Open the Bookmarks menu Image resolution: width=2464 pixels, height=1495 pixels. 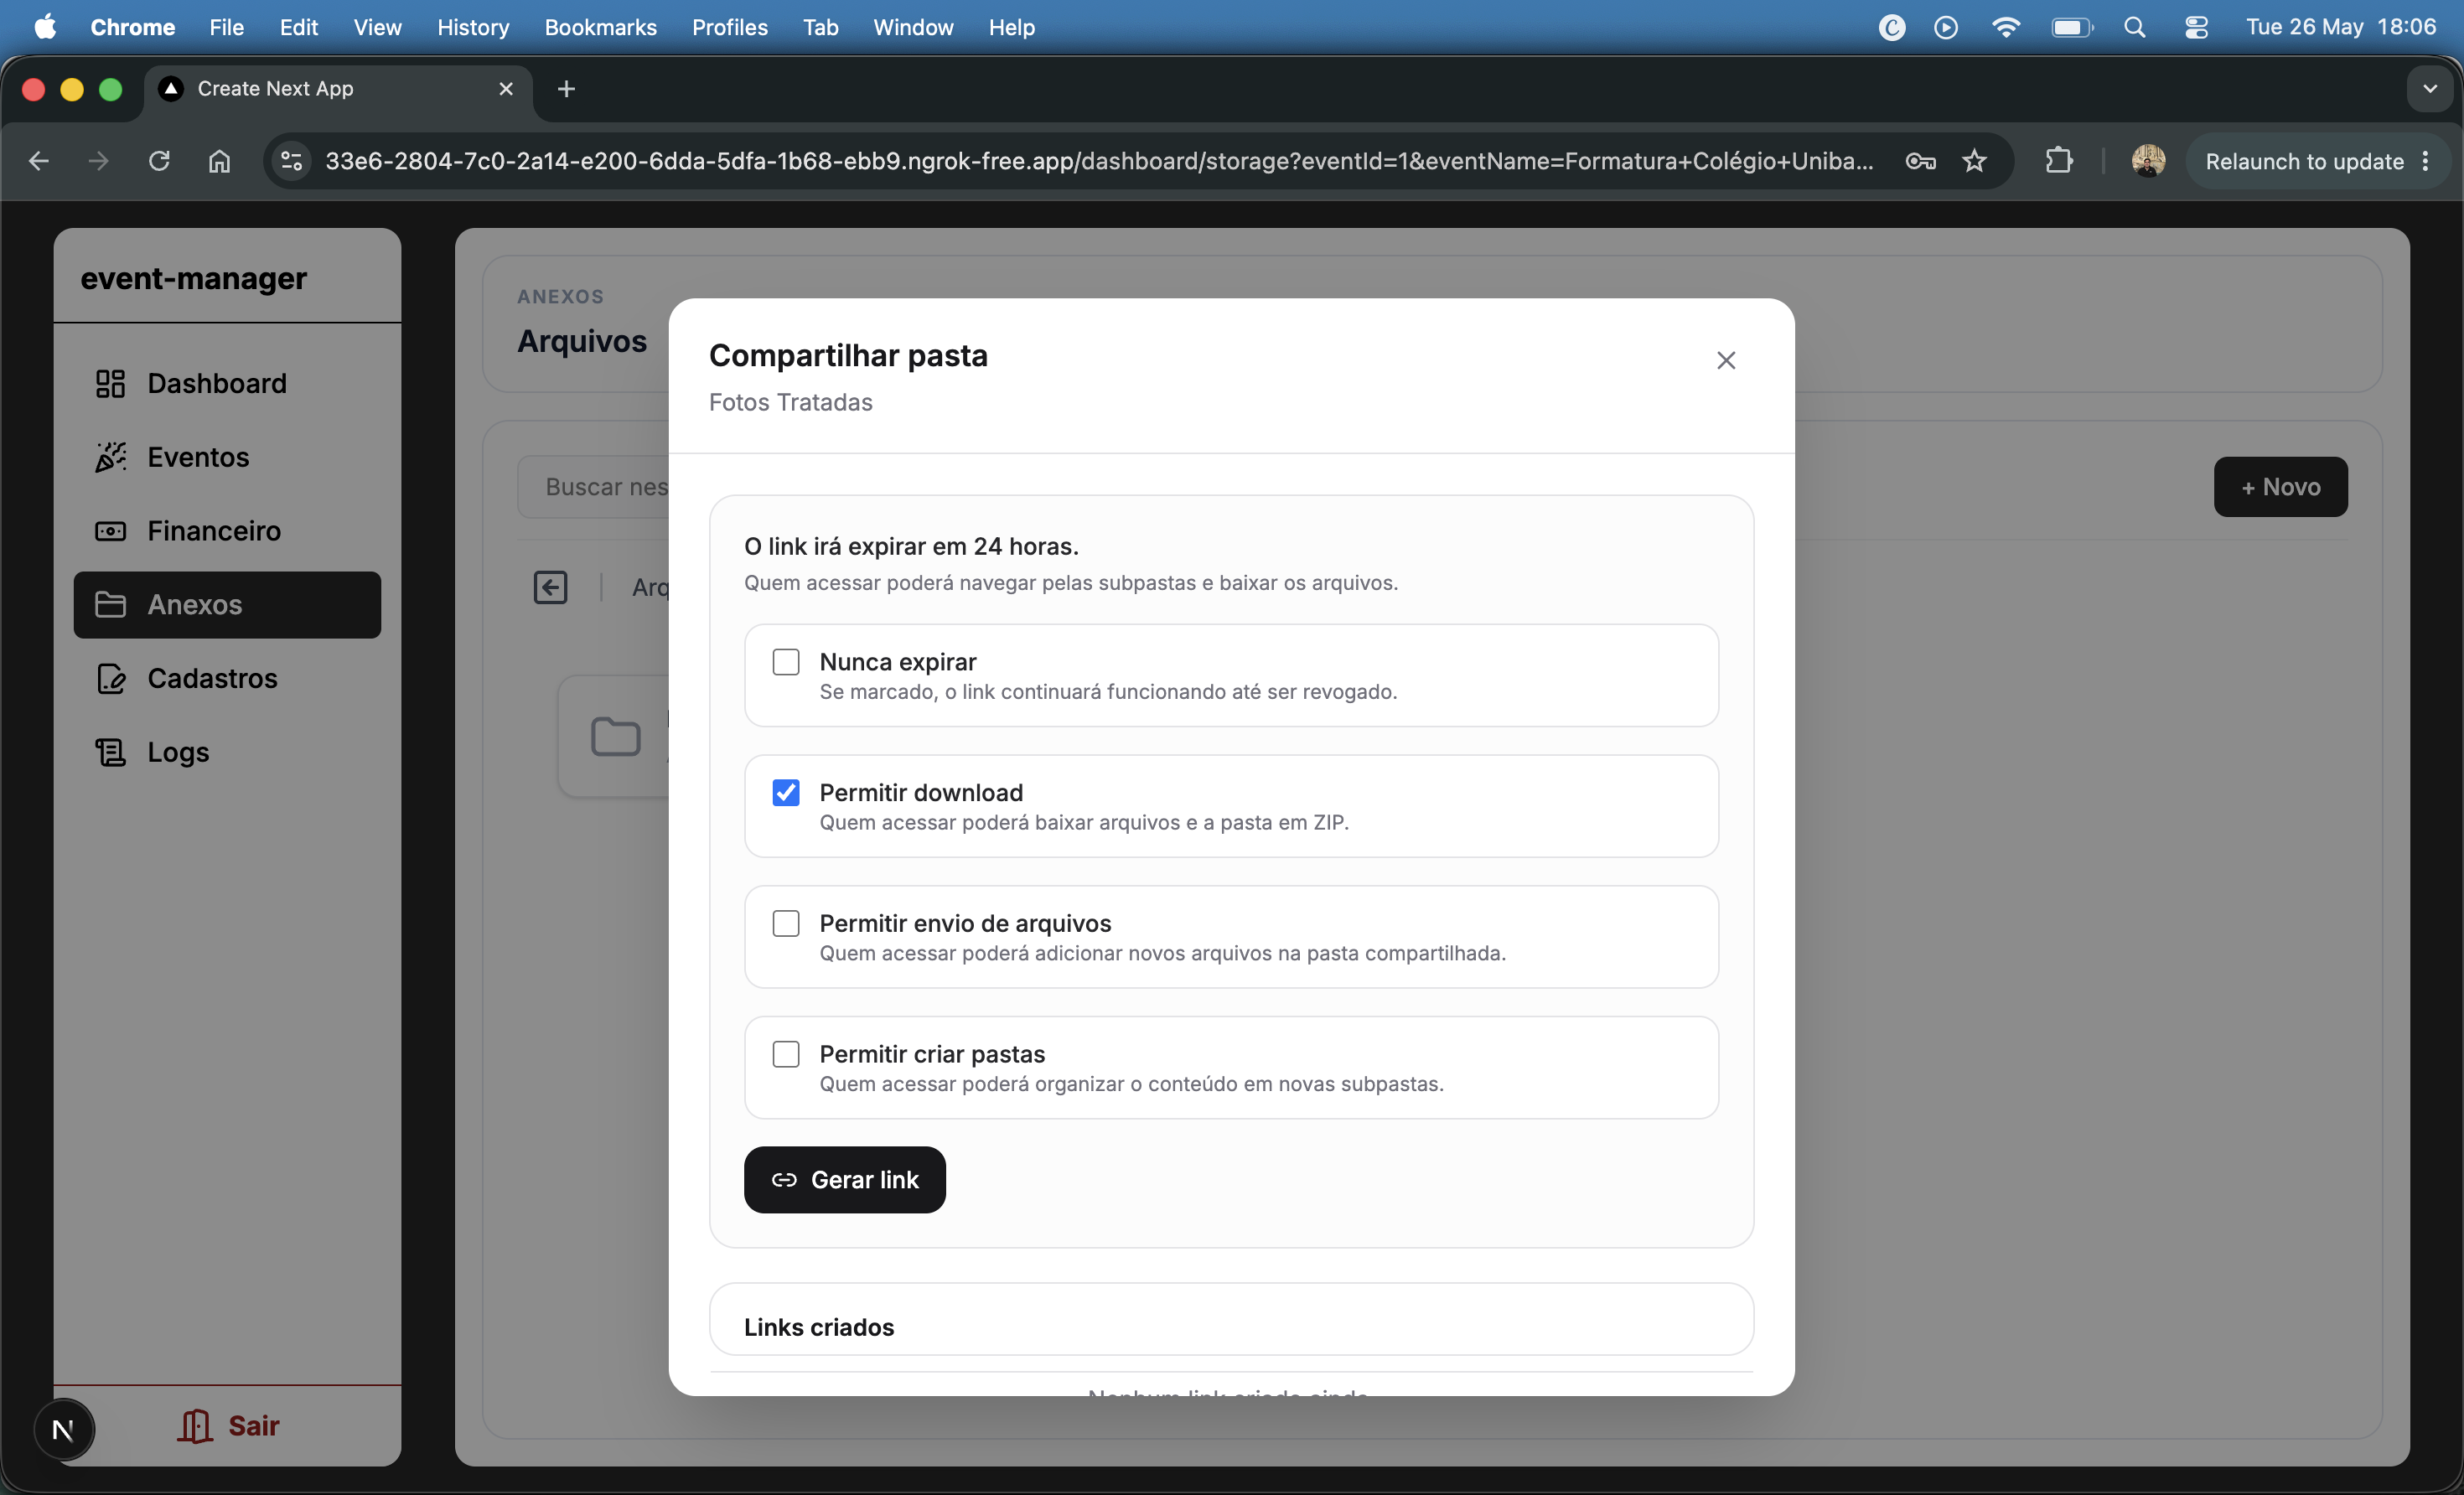[600, 27]
